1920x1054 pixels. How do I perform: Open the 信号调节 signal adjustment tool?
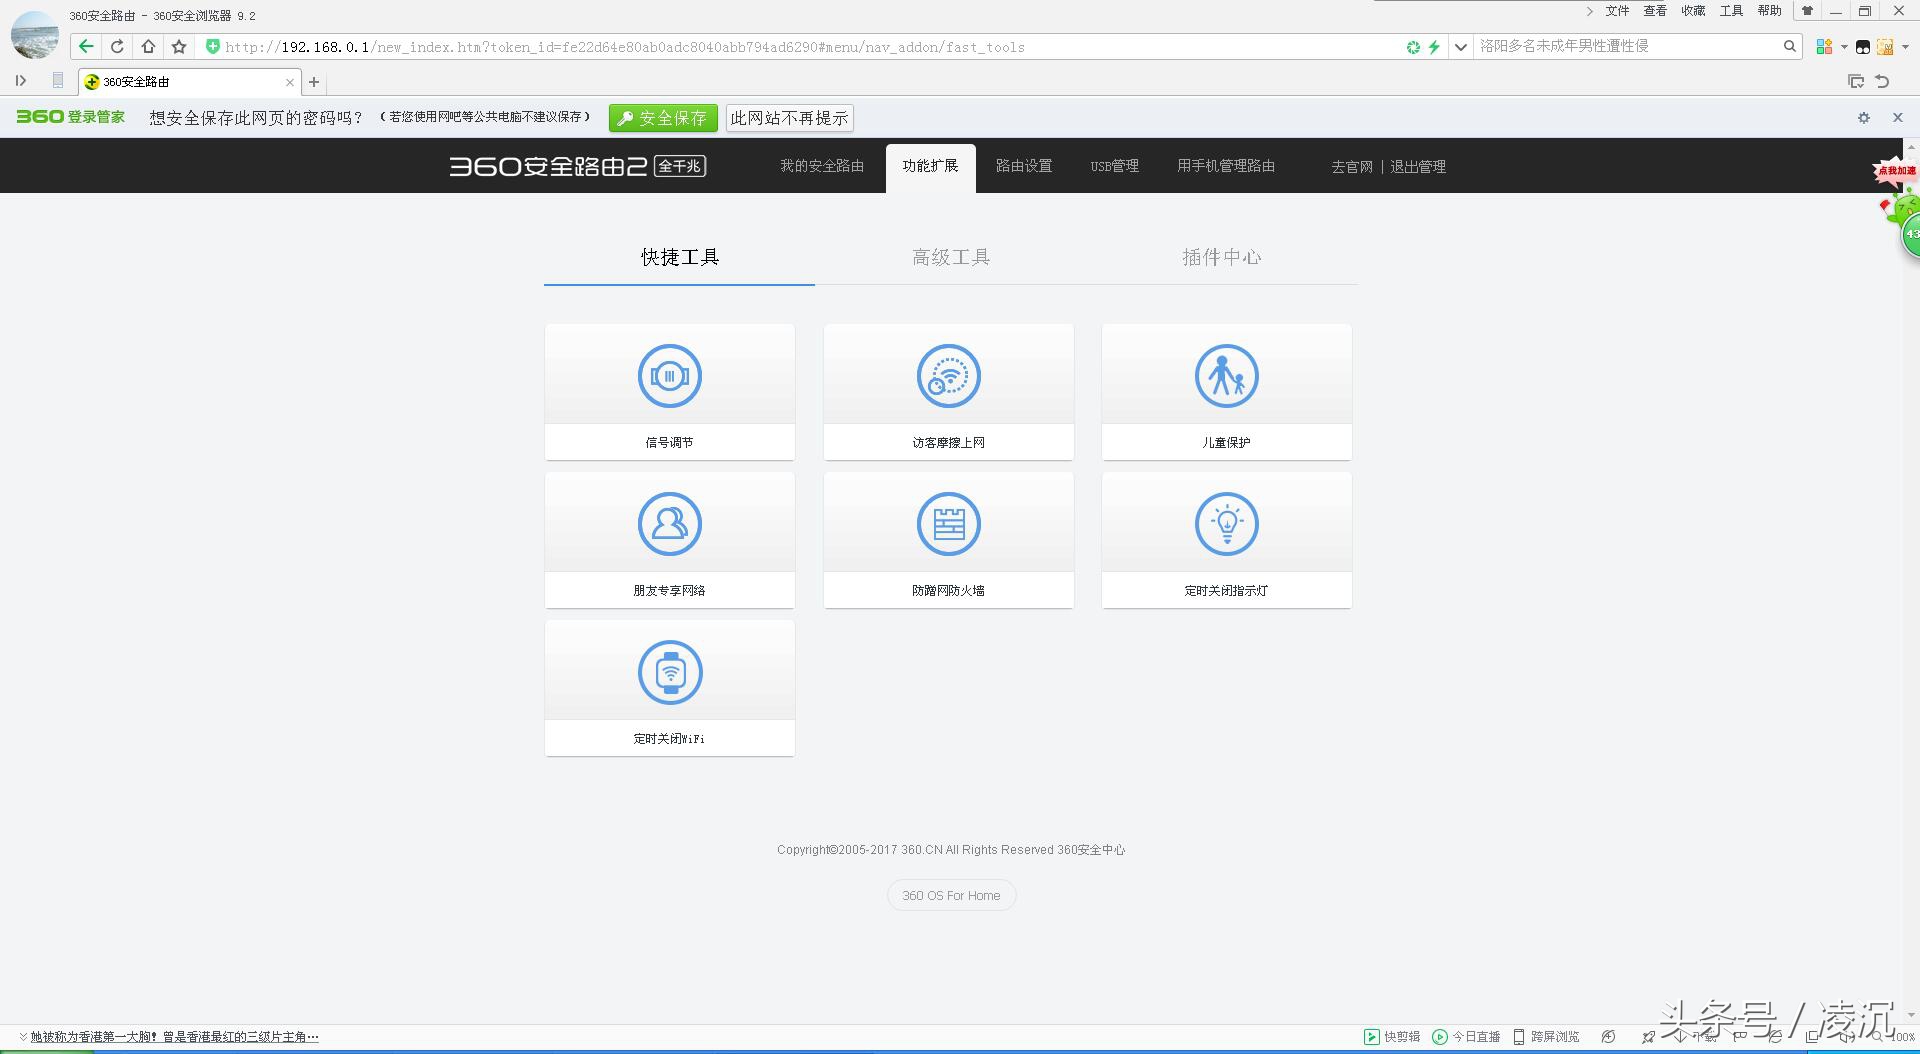(x=669, y=391)
